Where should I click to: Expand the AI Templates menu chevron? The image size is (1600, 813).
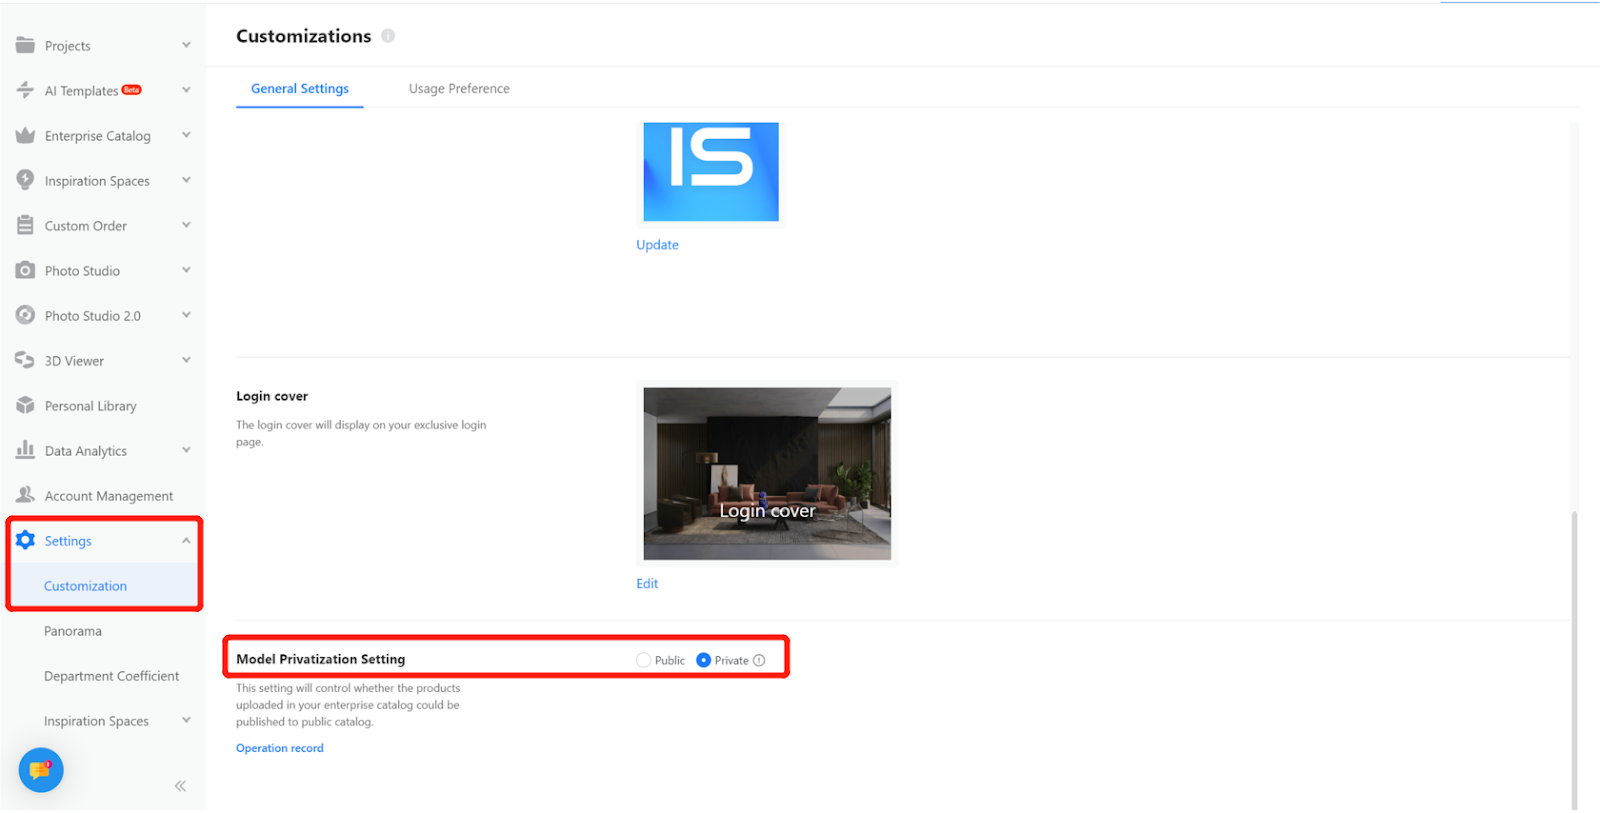coord(186,90)
